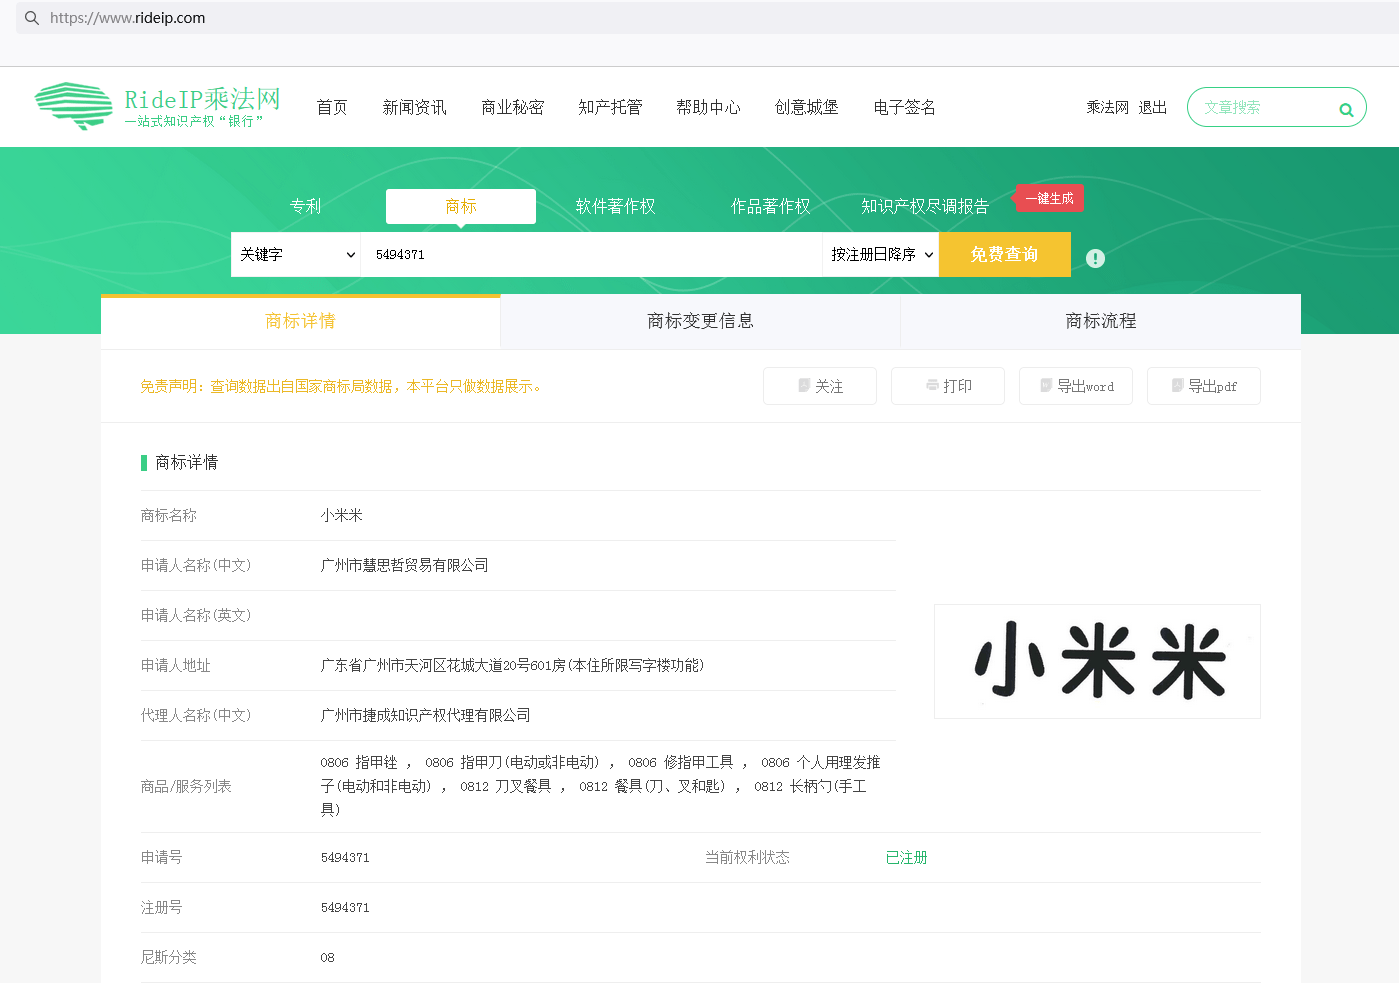This screenshot has height=983, width=1399.
Task: Open the 电子签名 menu item
Action: click(904, 107)
